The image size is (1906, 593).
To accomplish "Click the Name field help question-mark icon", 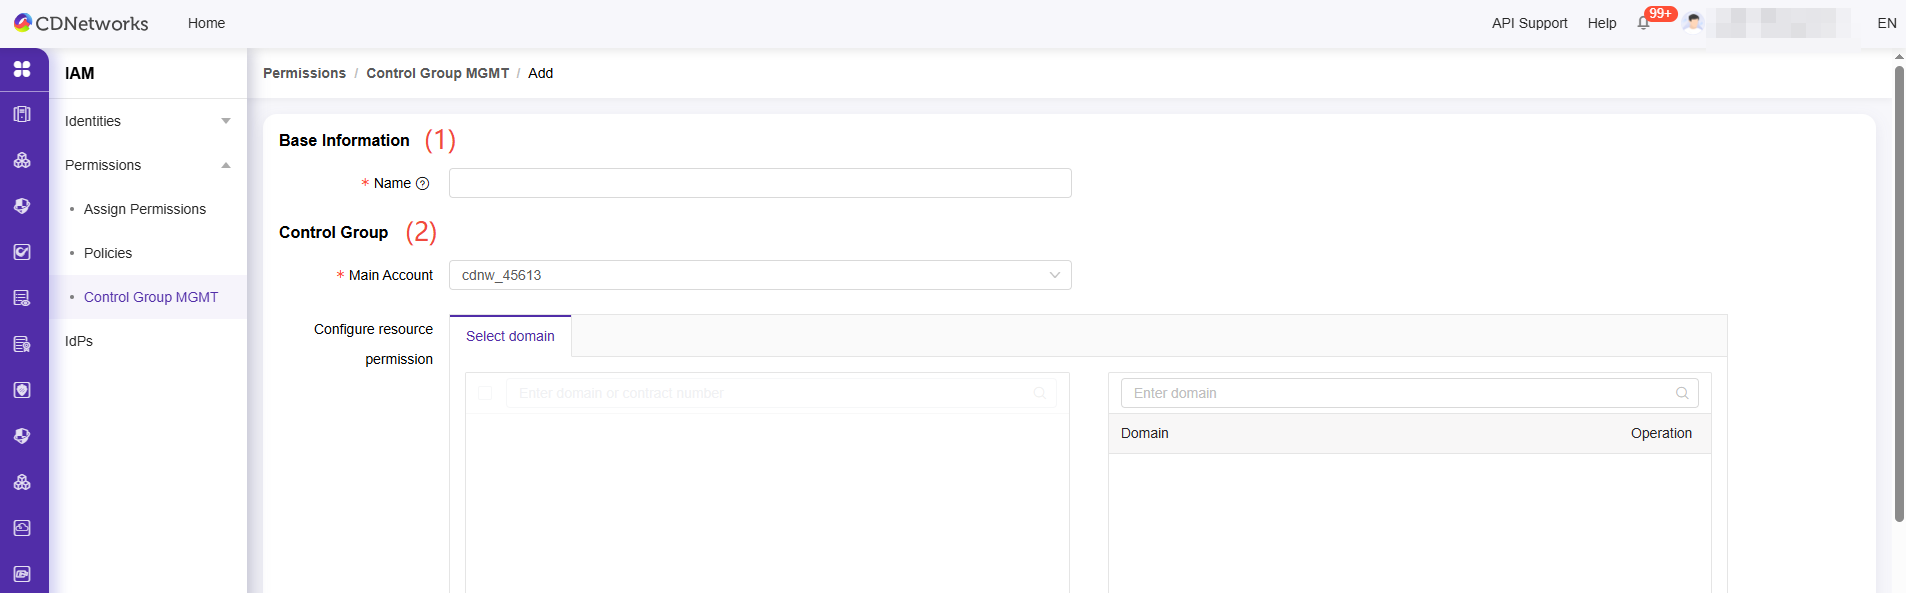I will (422, 184).
